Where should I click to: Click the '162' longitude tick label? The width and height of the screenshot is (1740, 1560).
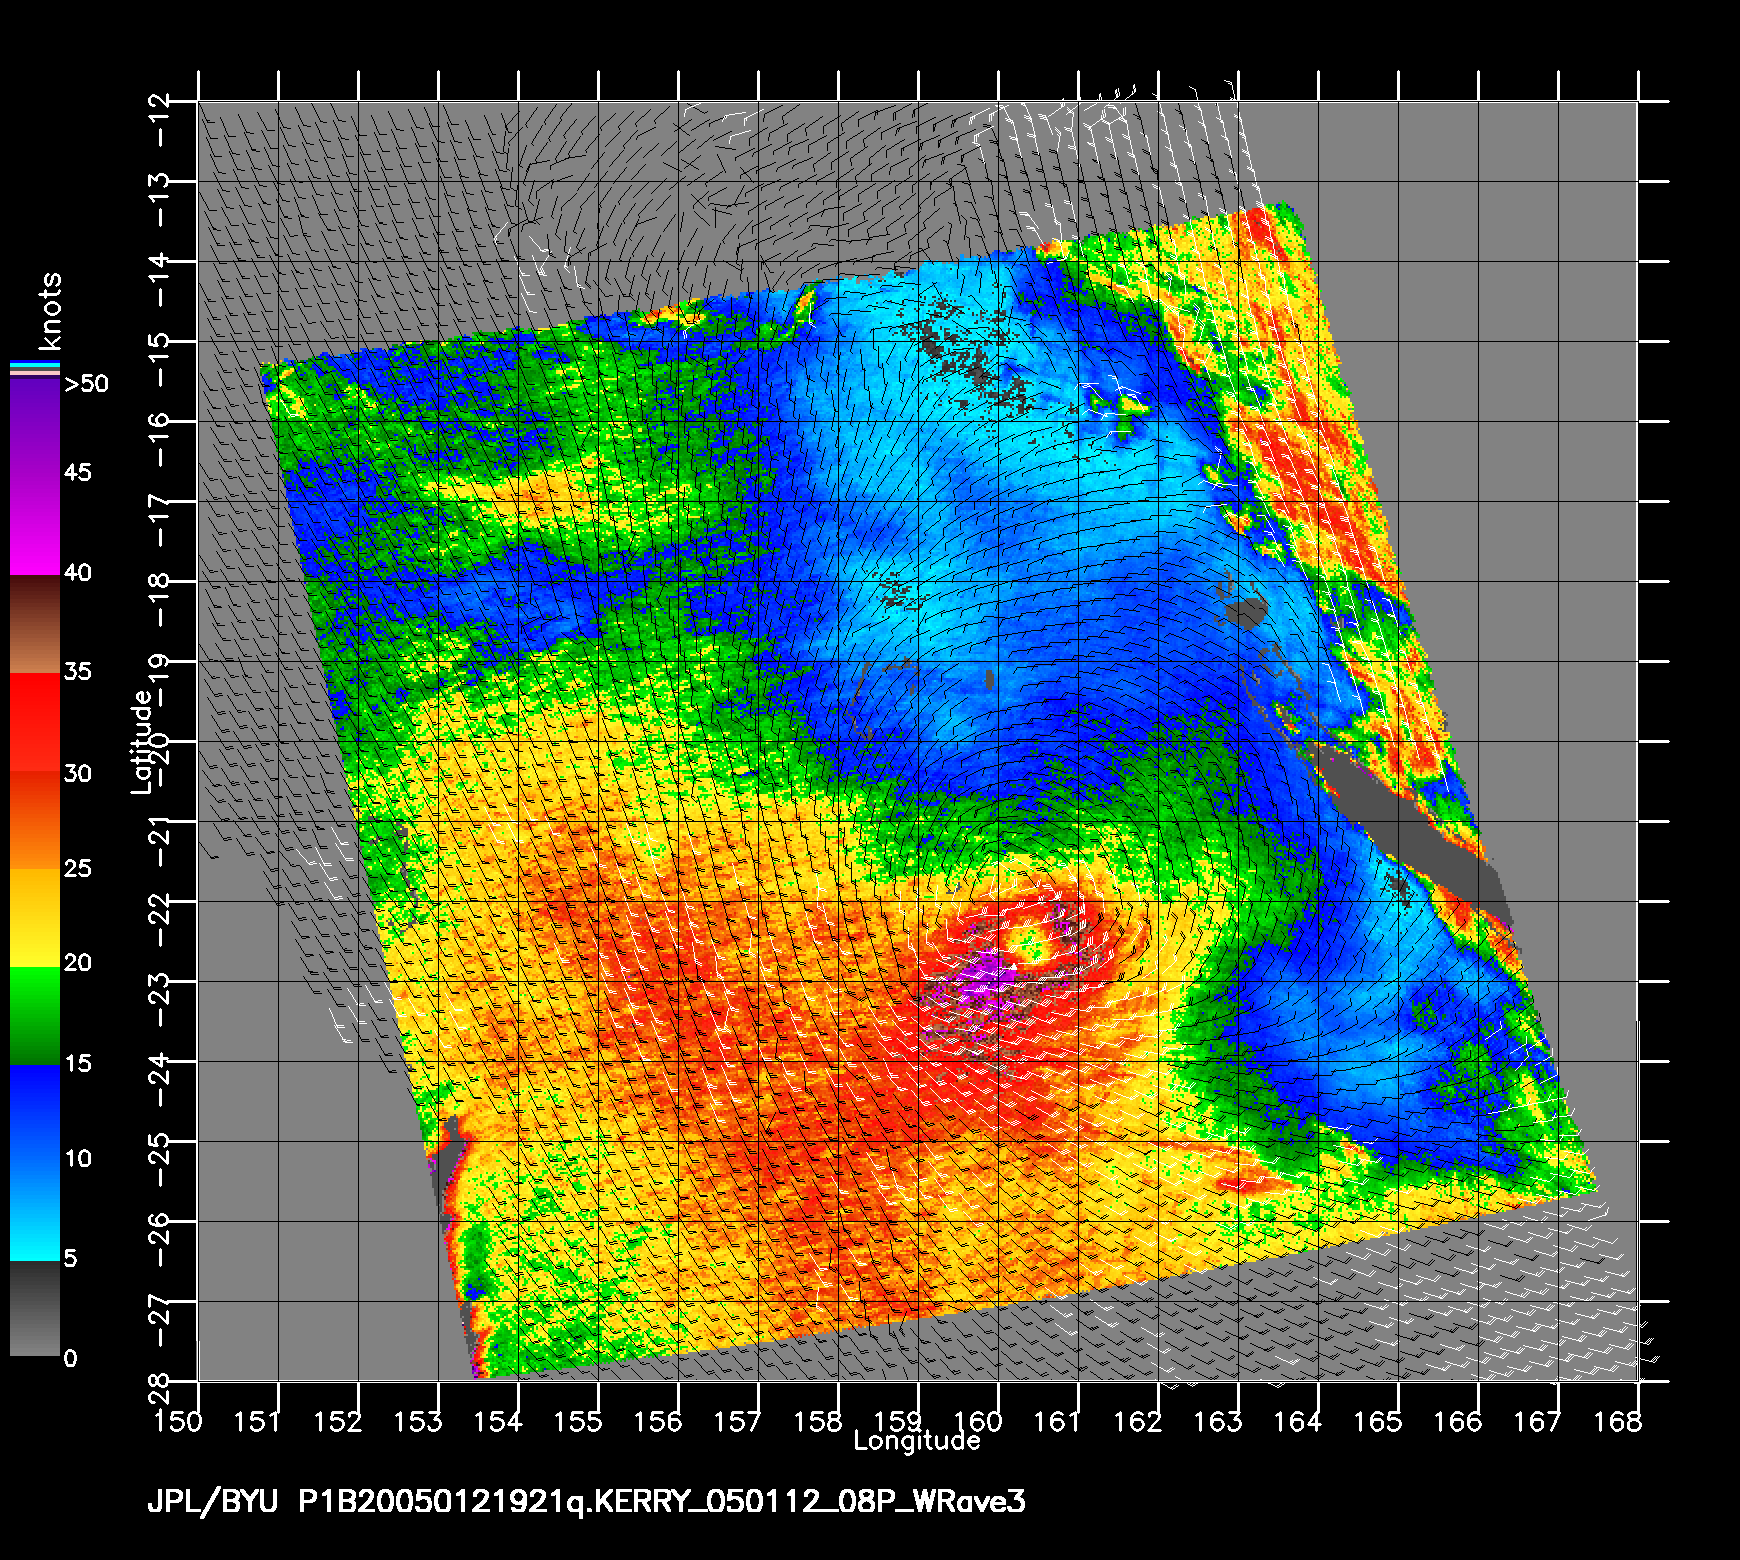1138,1421
